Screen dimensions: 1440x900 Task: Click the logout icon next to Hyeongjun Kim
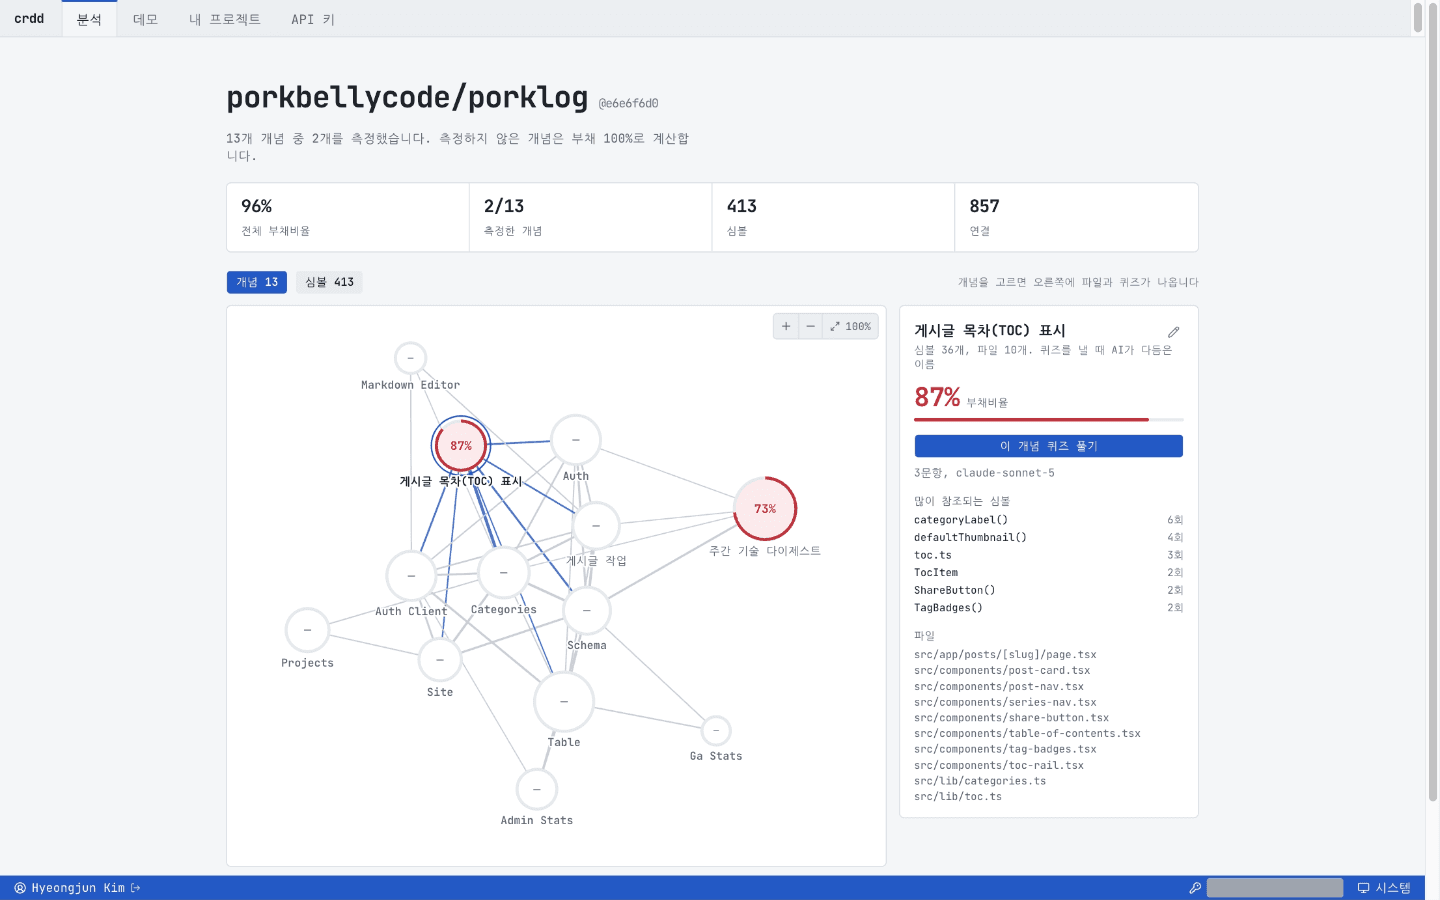(x=136, y=888)
